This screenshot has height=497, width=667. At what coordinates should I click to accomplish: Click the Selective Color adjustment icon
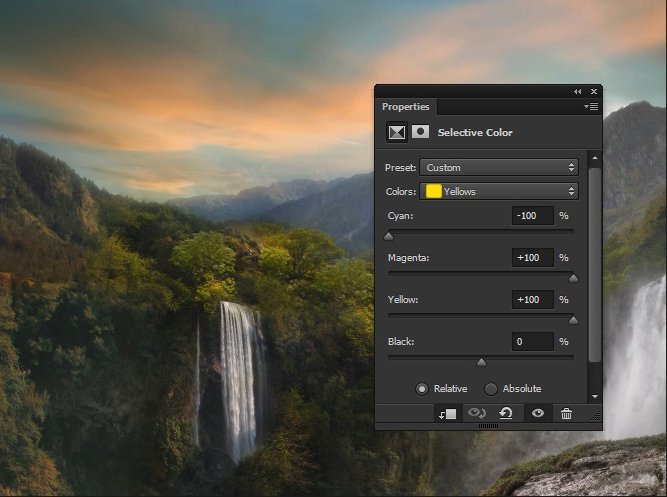click(x=397, y=132)
